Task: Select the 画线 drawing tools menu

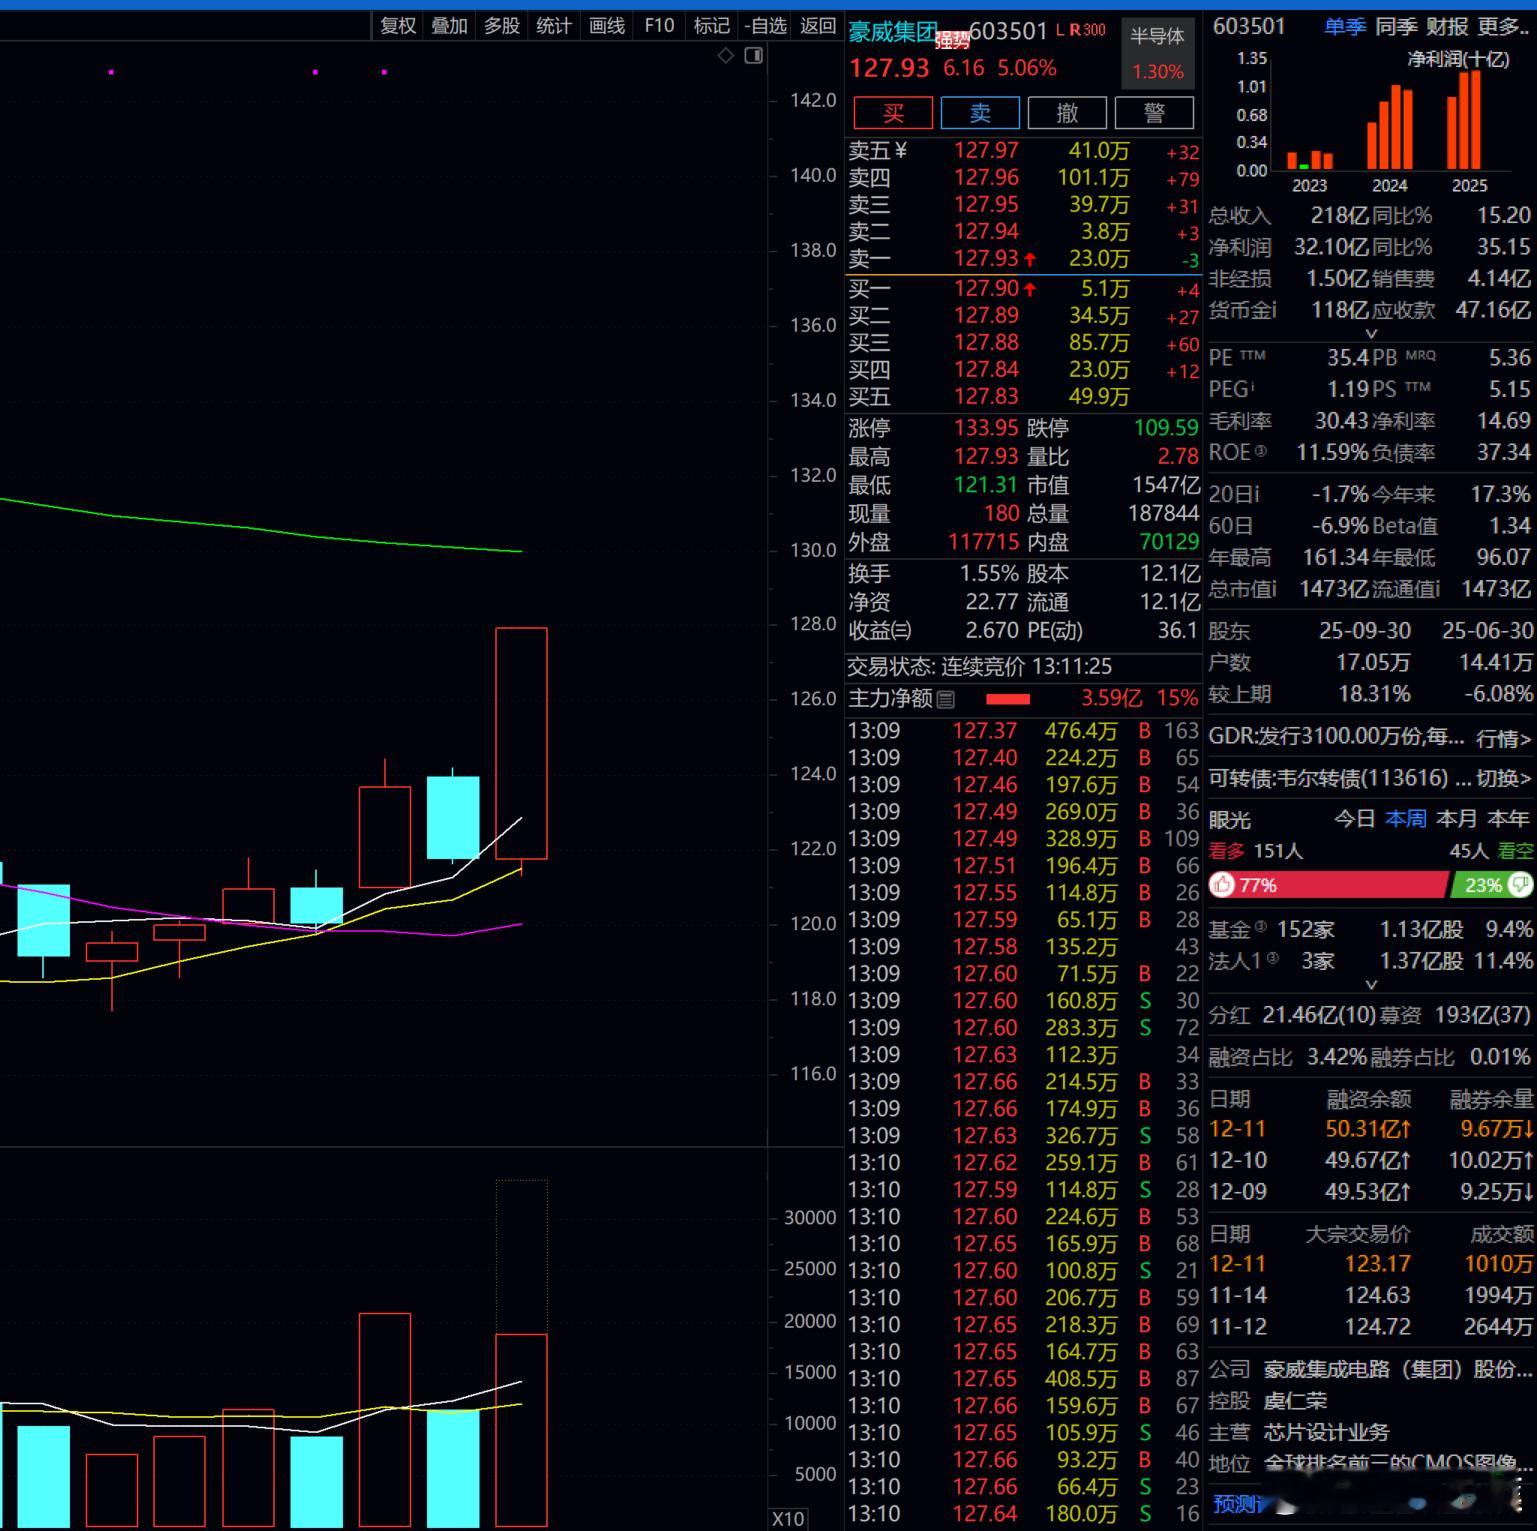Action: pos(607,26)
